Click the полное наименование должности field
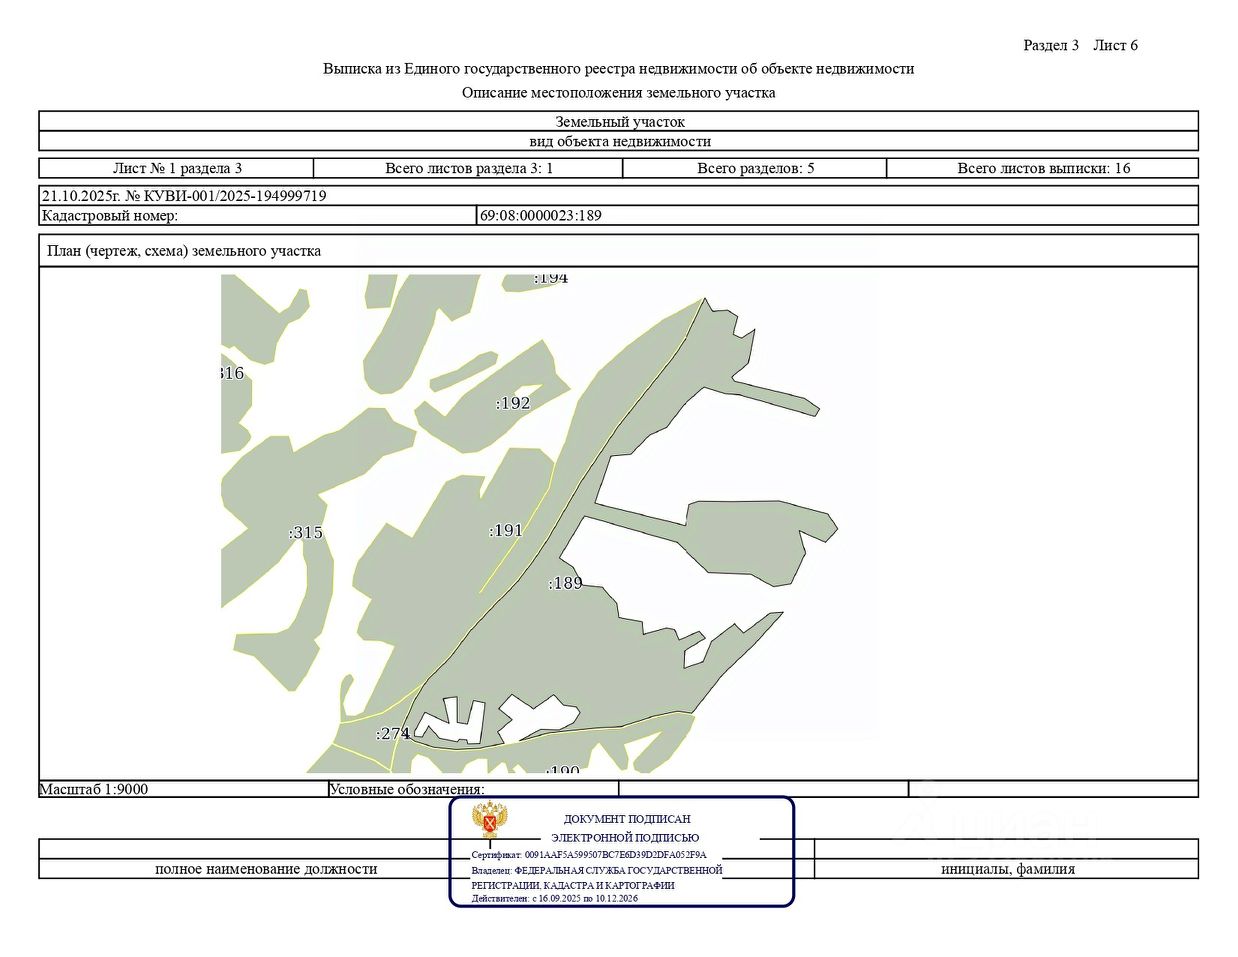The height and width of the screenshot is (957, 1238). click(266, 869)
